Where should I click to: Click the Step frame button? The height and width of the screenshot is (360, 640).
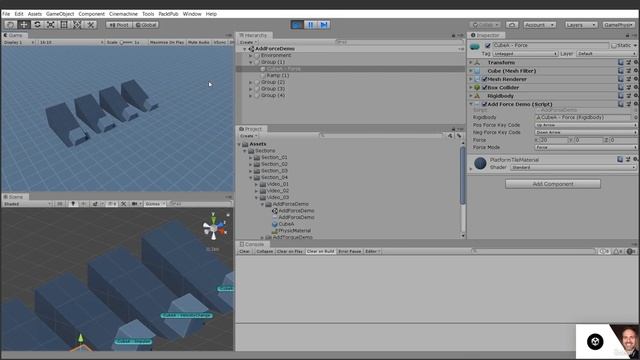click(324, 25)
